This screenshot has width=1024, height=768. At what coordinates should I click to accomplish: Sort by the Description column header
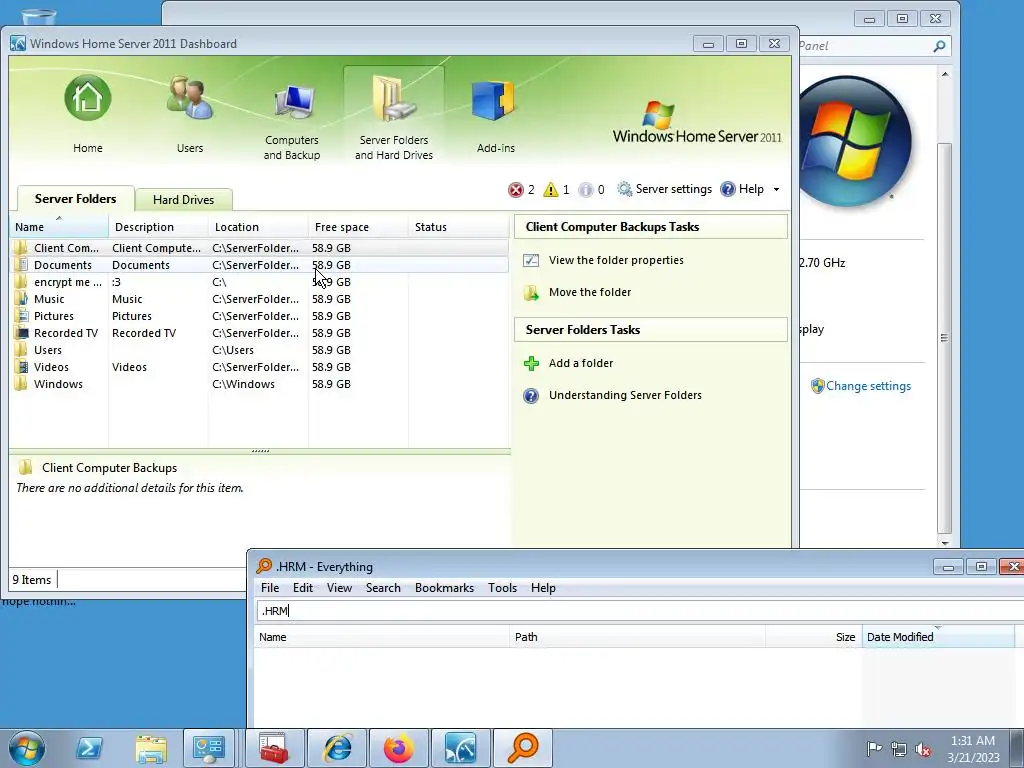159,227
